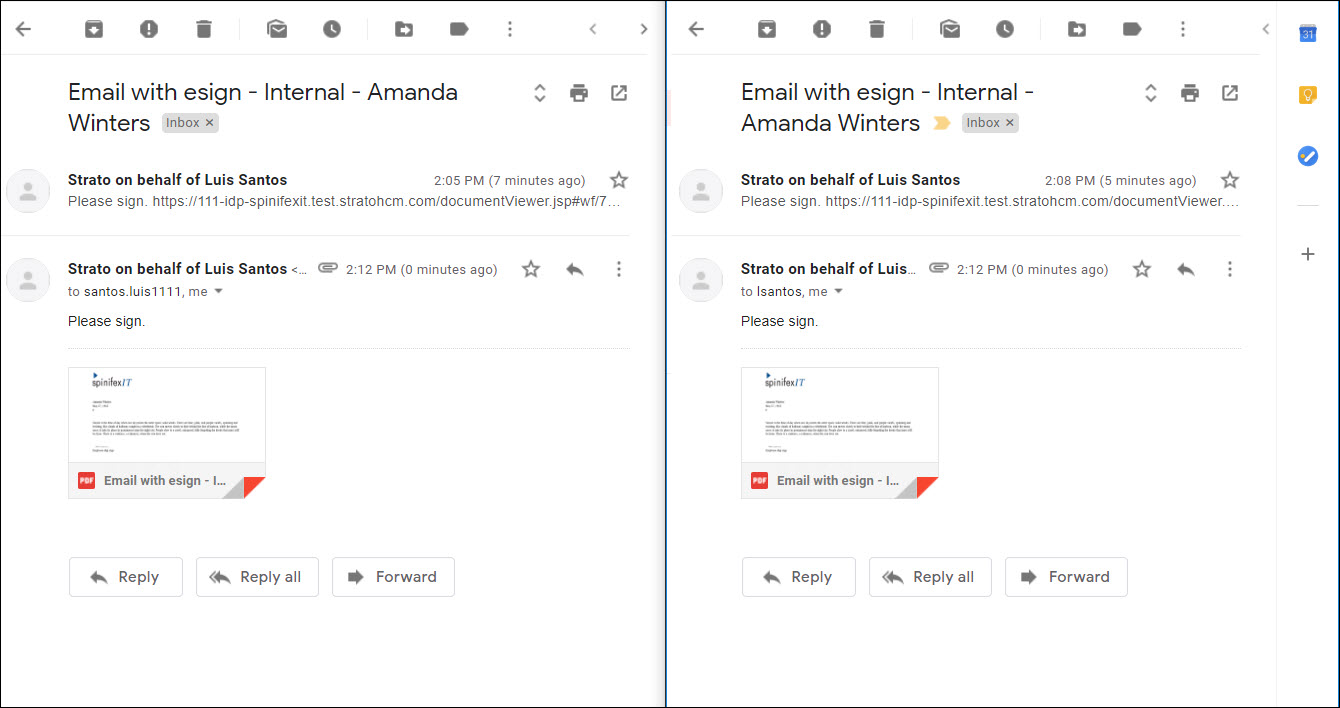This screenshot has width=1340, height=708.
Task: Open Move to folder in right pane
Action: pos(1077,29)
